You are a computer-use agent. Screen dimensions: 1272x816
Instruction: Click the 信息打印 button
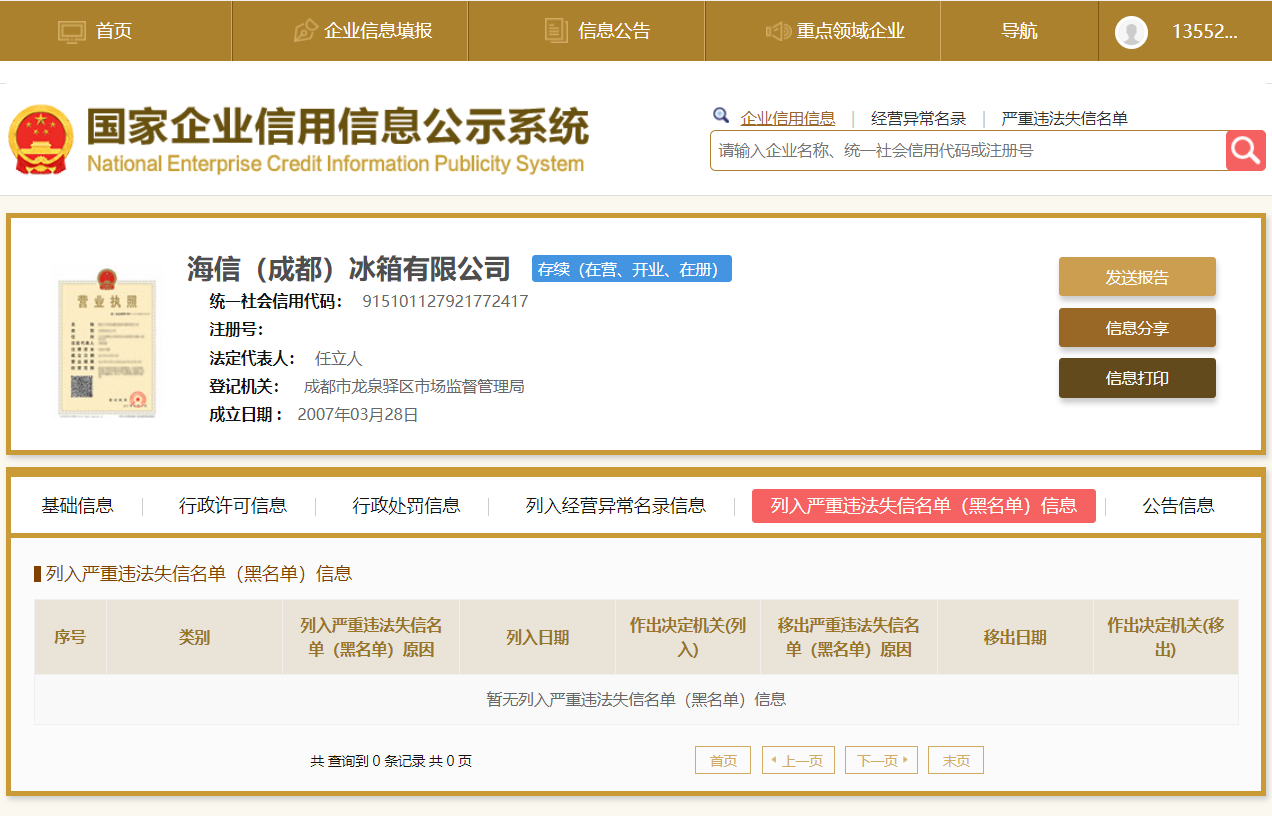tap(1137, 378)
